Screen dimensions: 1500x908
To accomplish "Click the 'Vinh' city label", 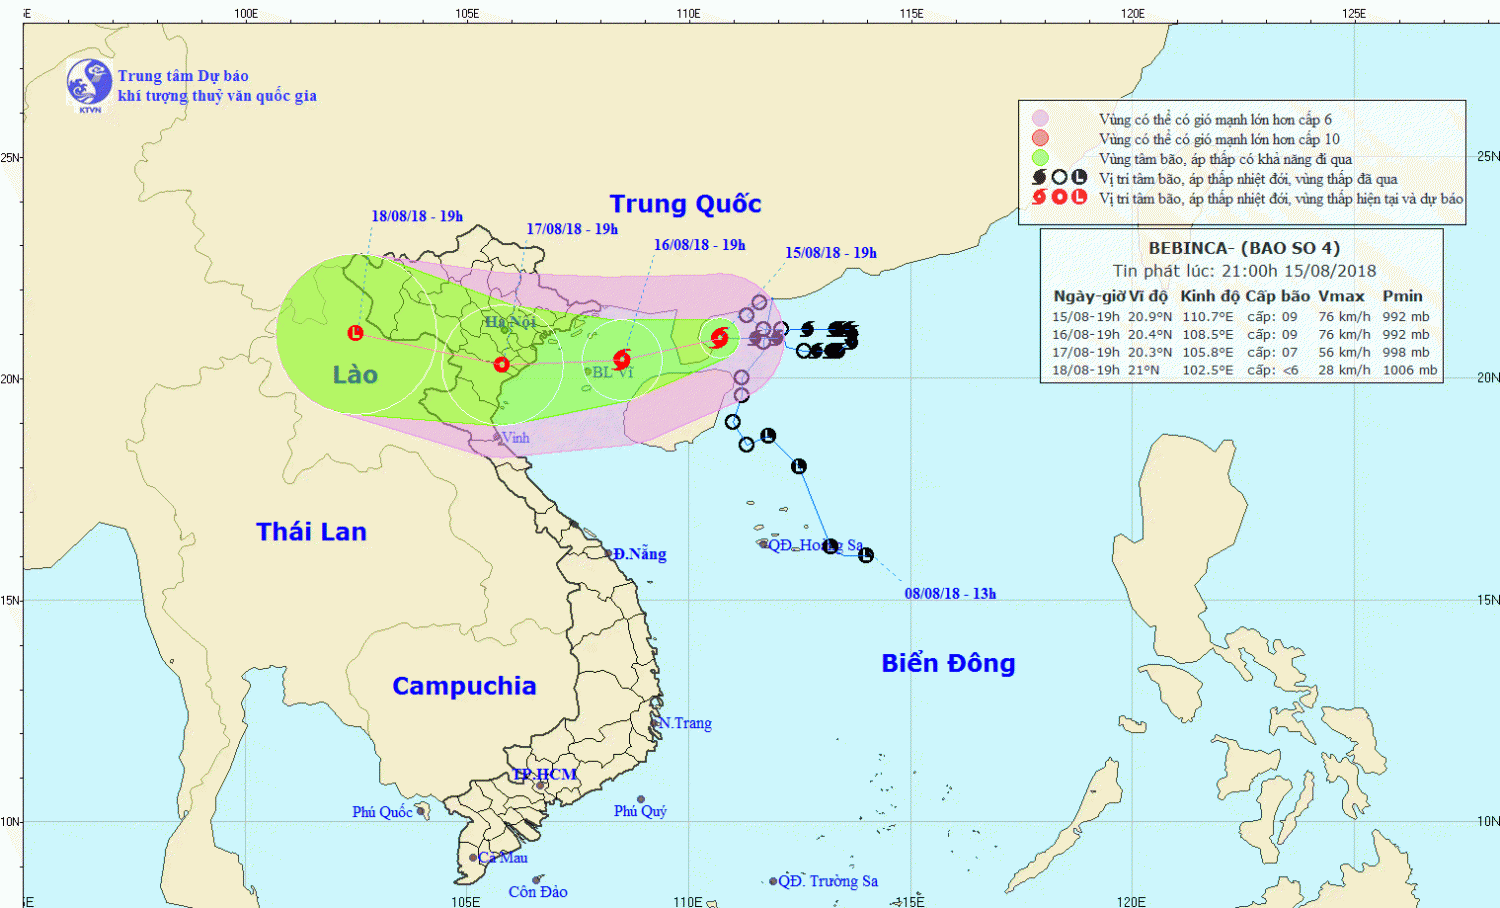I will click(515, 438).
